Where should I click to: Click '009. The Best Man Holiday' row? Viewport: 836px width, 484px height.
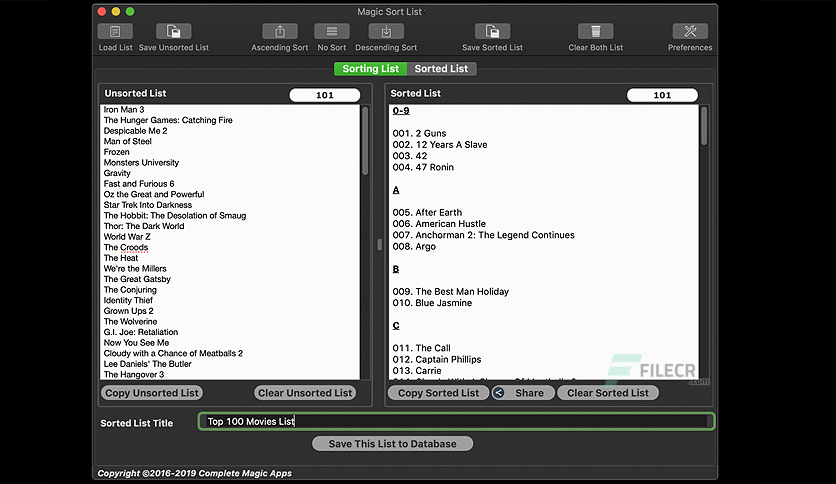click(451, 292)
